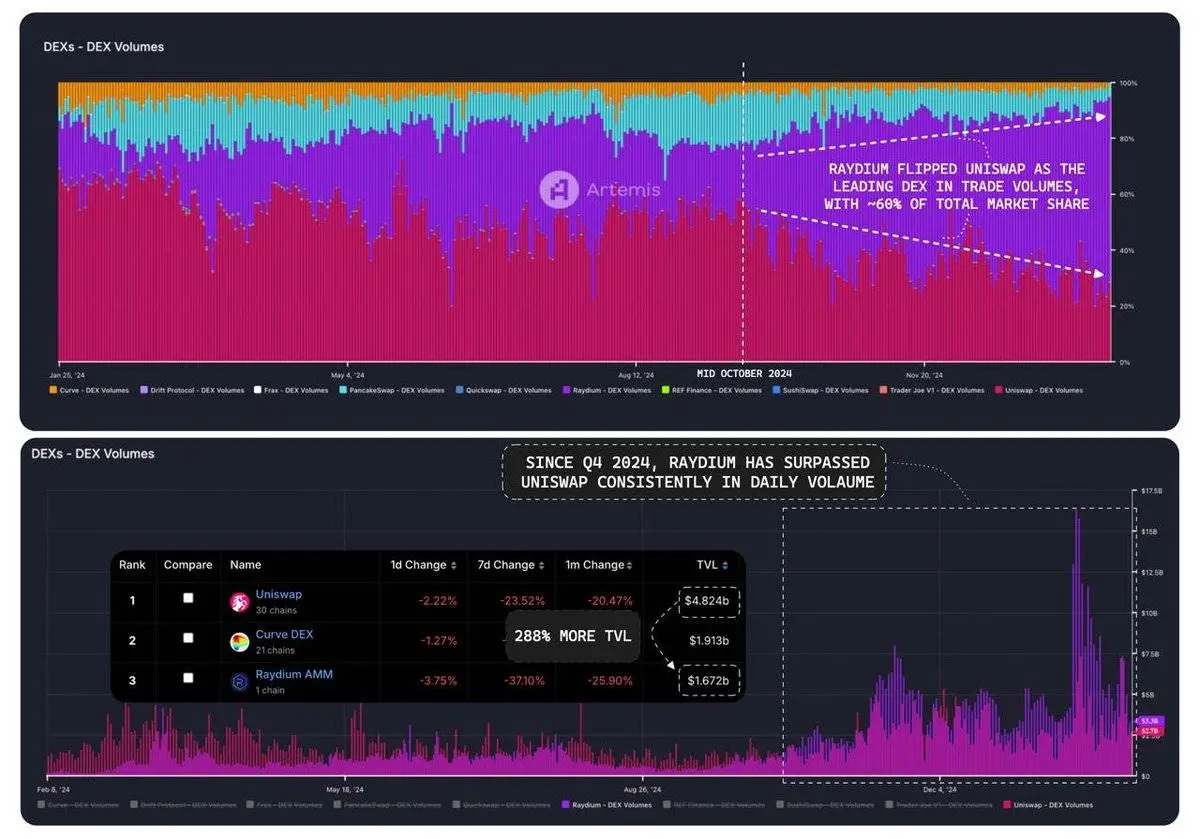
Task: Toggle the Compare checkbox for Raydium AMM
Action: [189, 678]
